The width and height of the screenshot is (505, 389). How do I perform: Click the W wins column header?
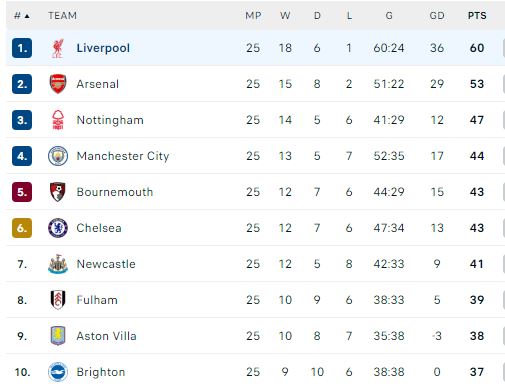[x=285, y=16]
